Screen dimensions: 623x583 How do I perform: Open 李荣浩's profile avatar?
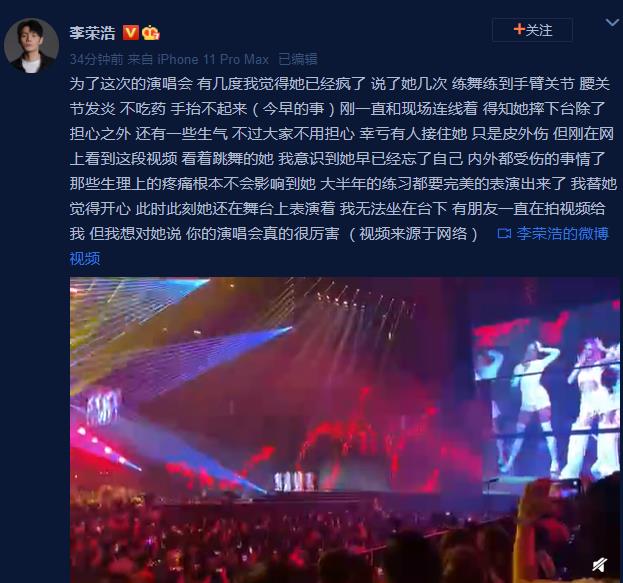point(31,46)
